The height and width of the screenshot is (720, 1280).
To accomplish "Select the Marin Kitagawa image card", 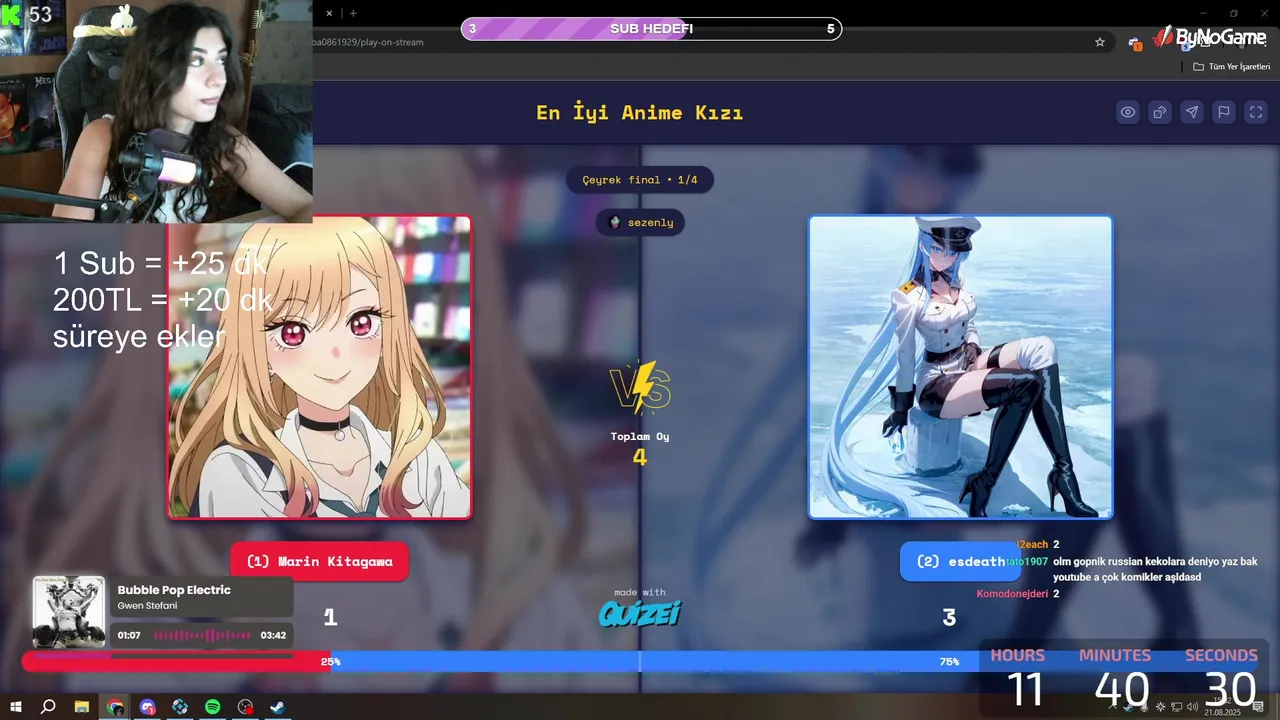I will click(x=319, y=367).
